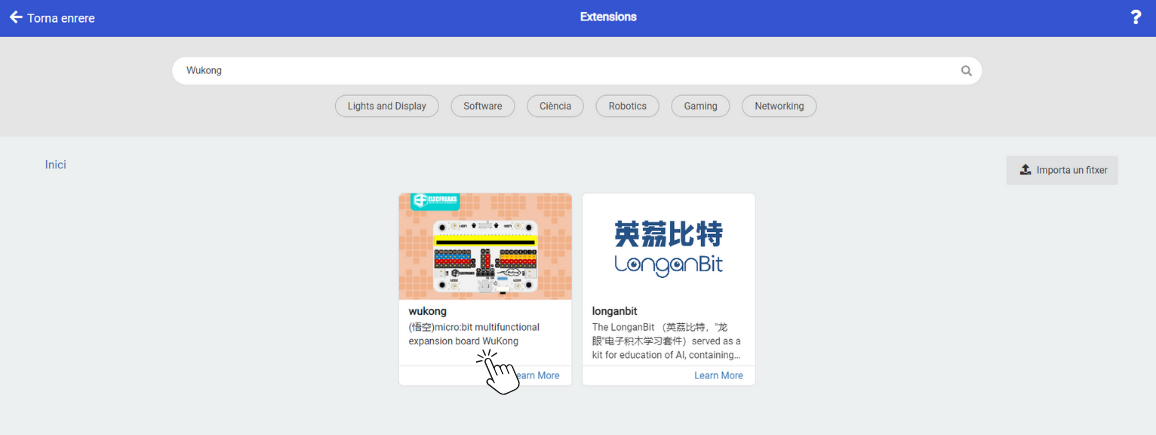The height and width of the screenshot is (435, 1156).
Task: Click the Torna enrere label
Action: click(61, 18)
